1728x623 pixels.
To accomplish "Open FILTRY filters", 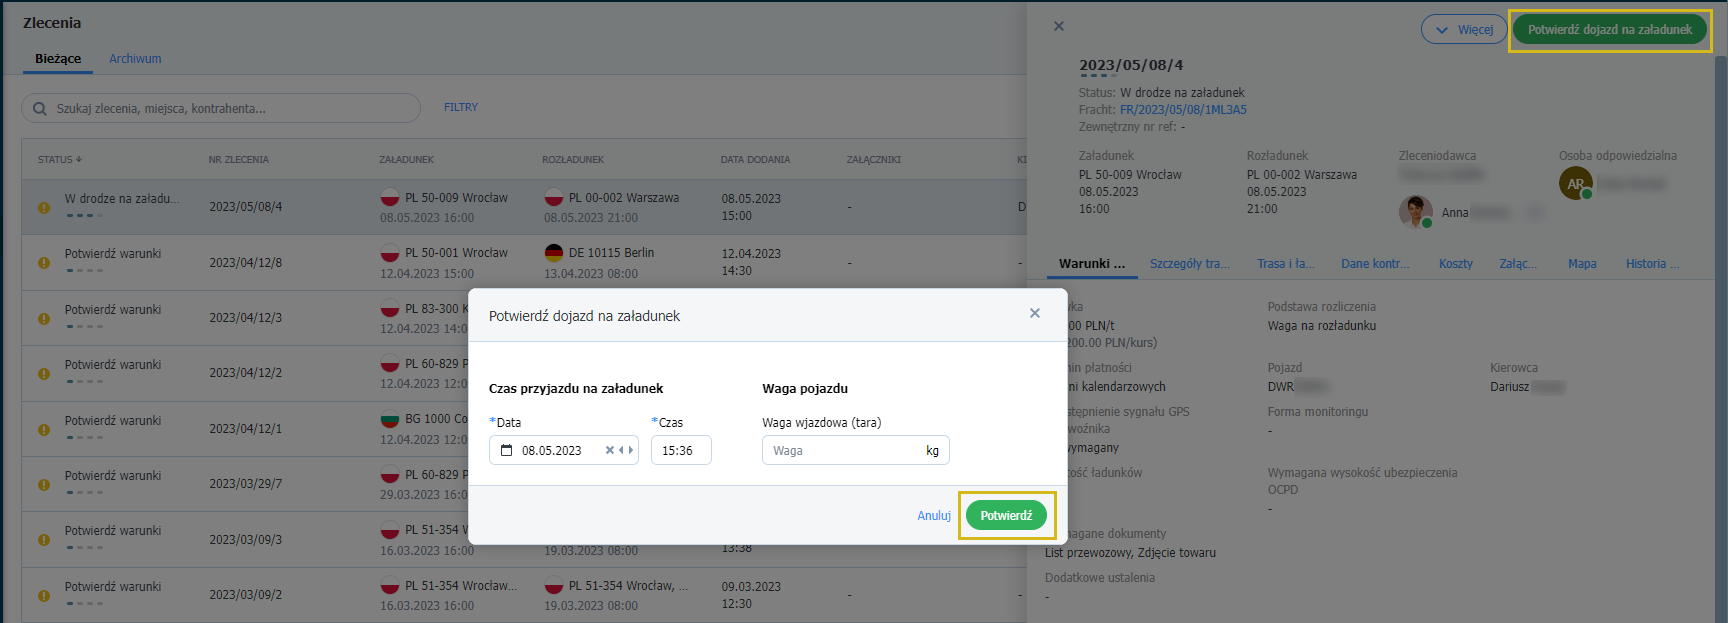I will click(x=461, y=107).
